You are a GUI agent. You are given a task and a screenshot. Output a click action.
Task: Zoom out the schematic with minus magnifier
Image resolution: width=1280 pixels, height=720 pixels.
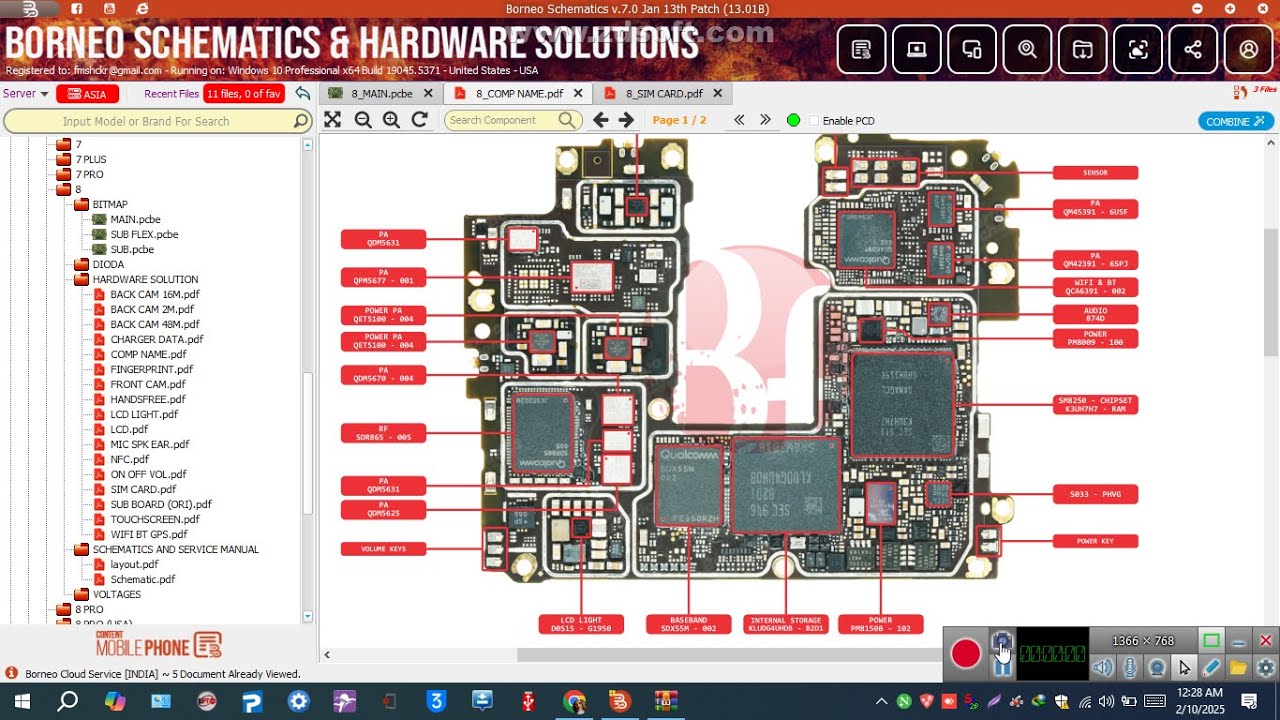point(363,120)
